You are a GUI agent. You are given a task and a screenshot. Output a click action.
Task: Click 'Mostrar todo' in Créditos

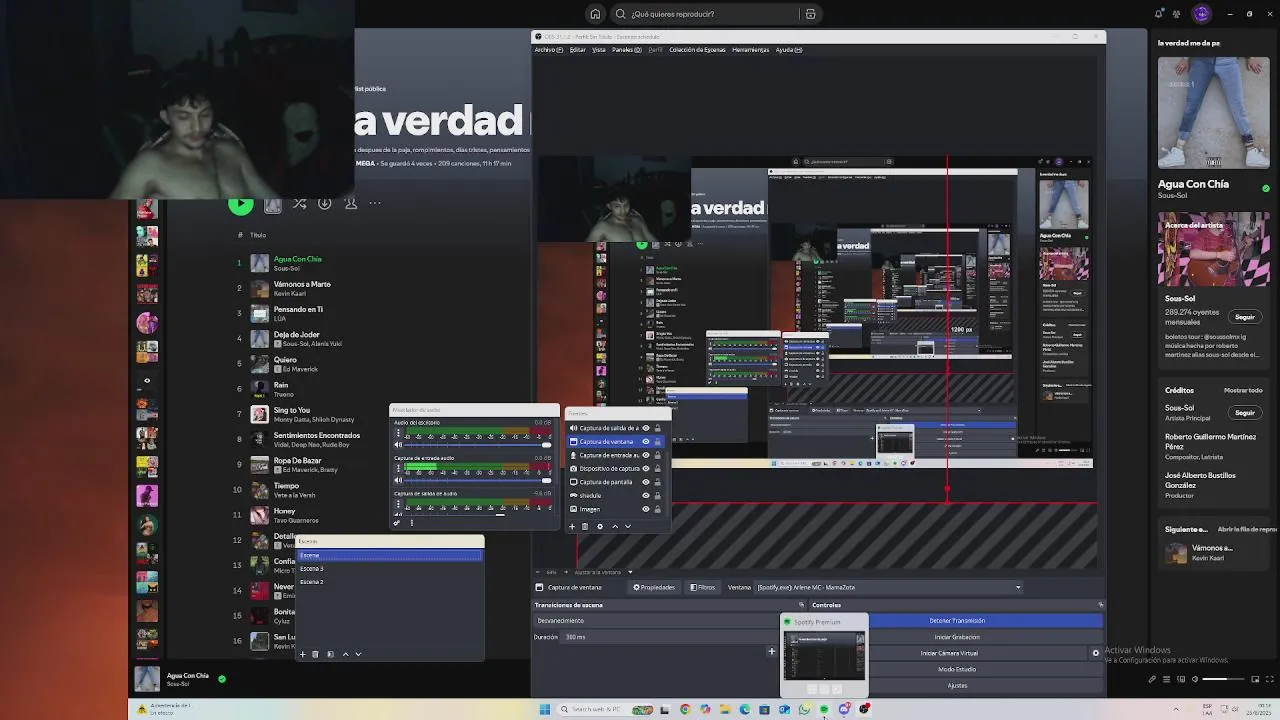(1243, 390)
